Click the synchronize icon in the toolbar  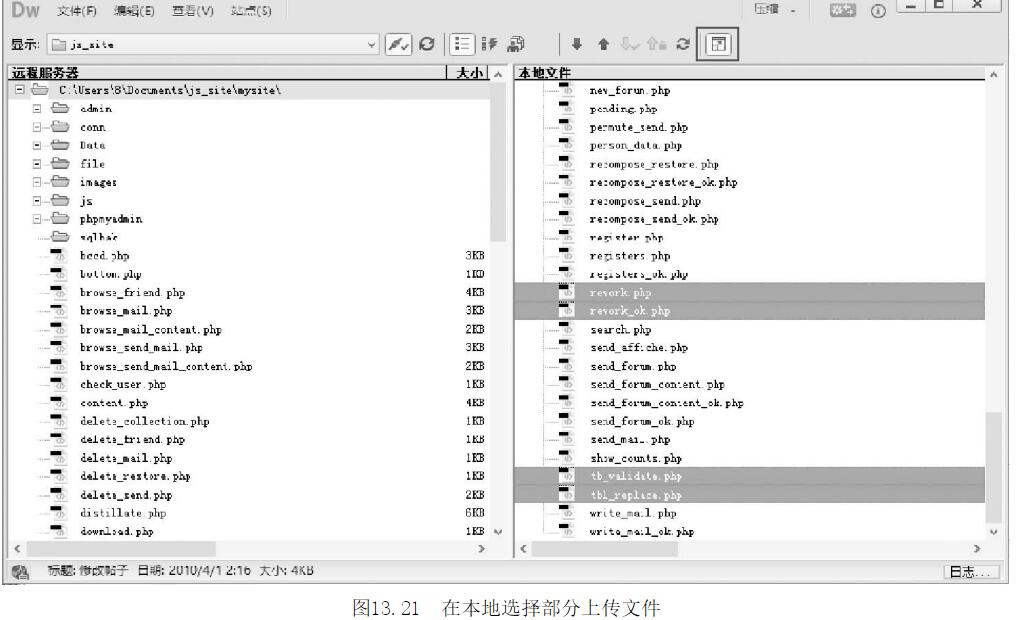click(685, 44)
